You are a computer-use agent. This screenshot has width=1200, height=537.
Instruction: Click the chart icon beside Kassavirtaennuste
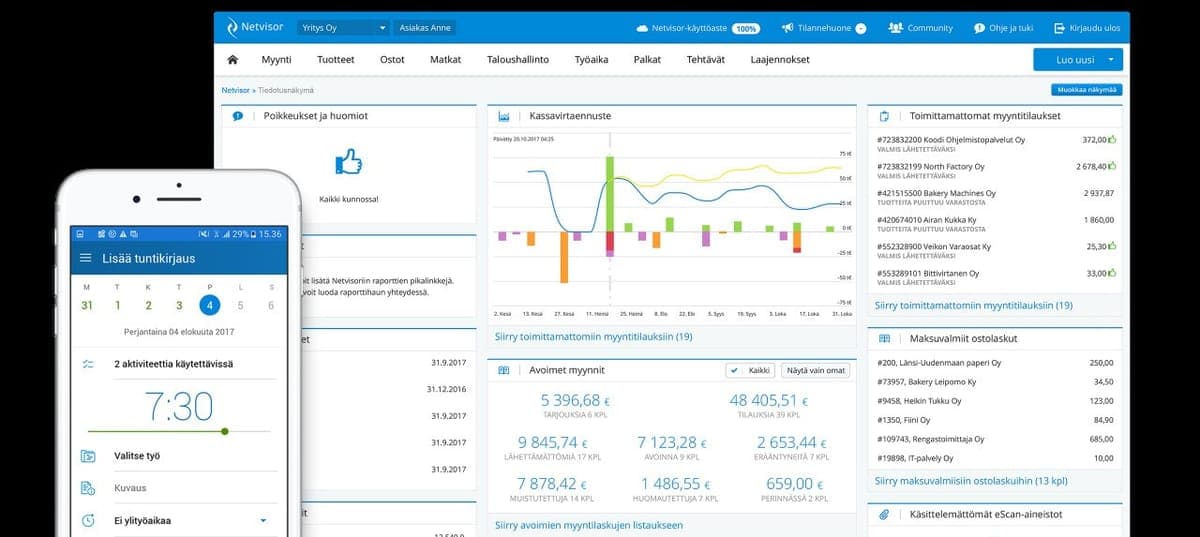[x=504, y=116]
